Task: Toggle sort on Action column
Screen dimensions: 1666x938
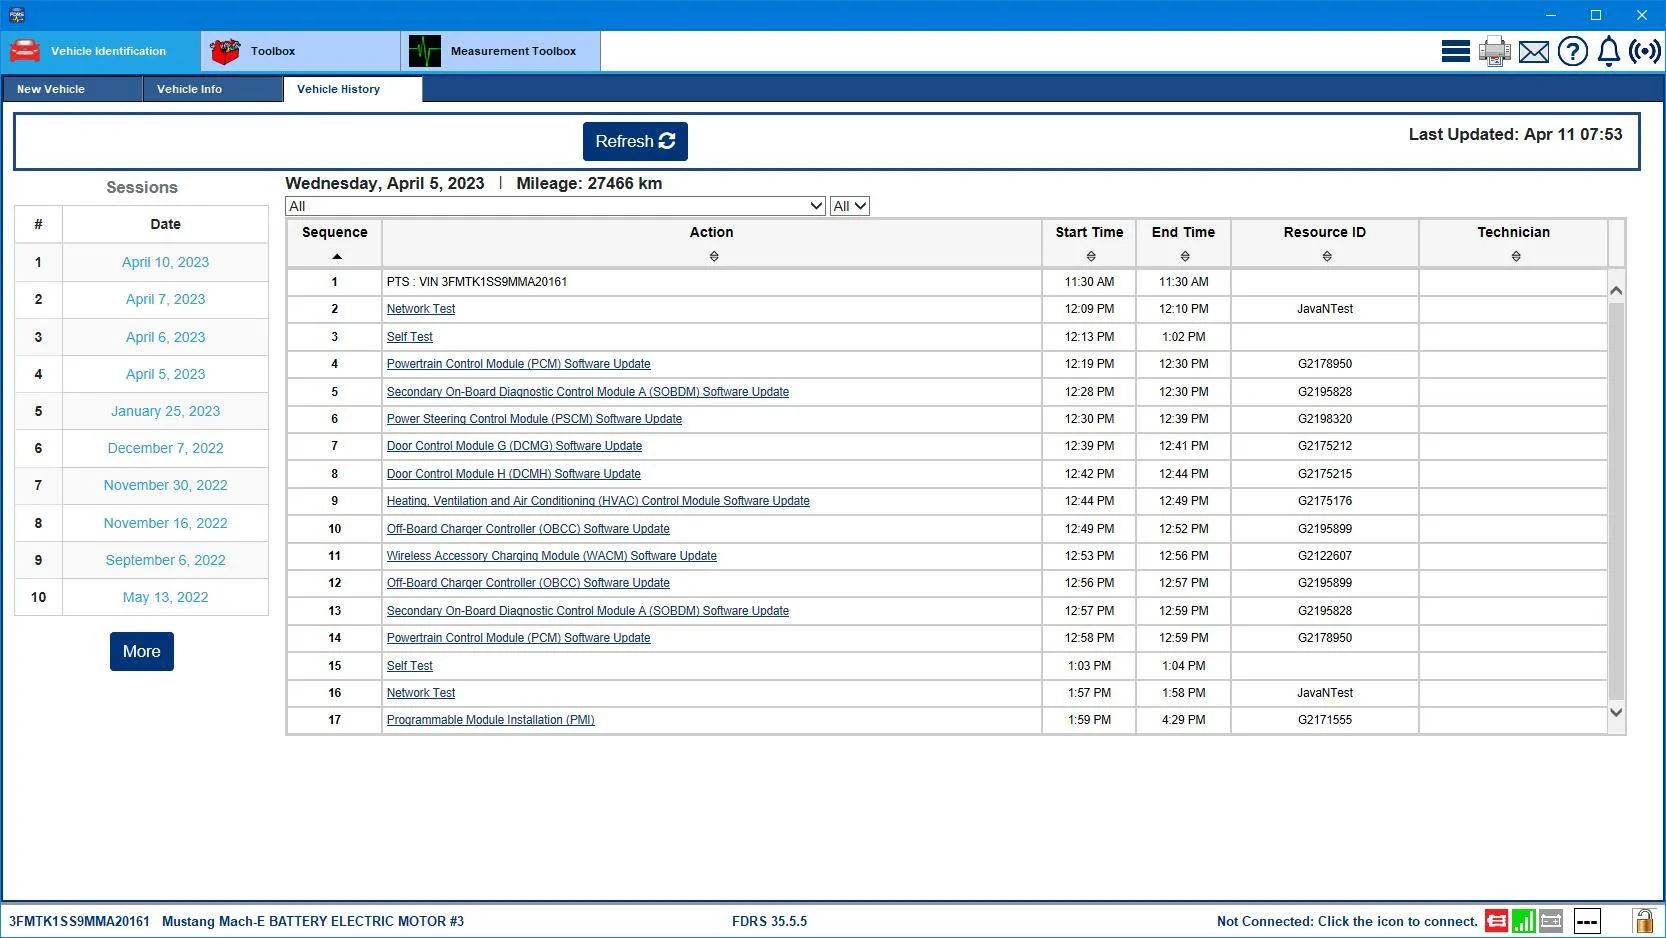Action: 714,257
